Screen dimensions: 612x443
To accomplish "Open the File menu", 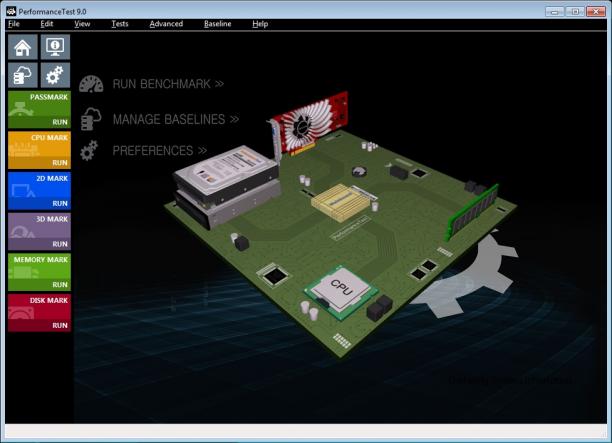I will (14, 24).
